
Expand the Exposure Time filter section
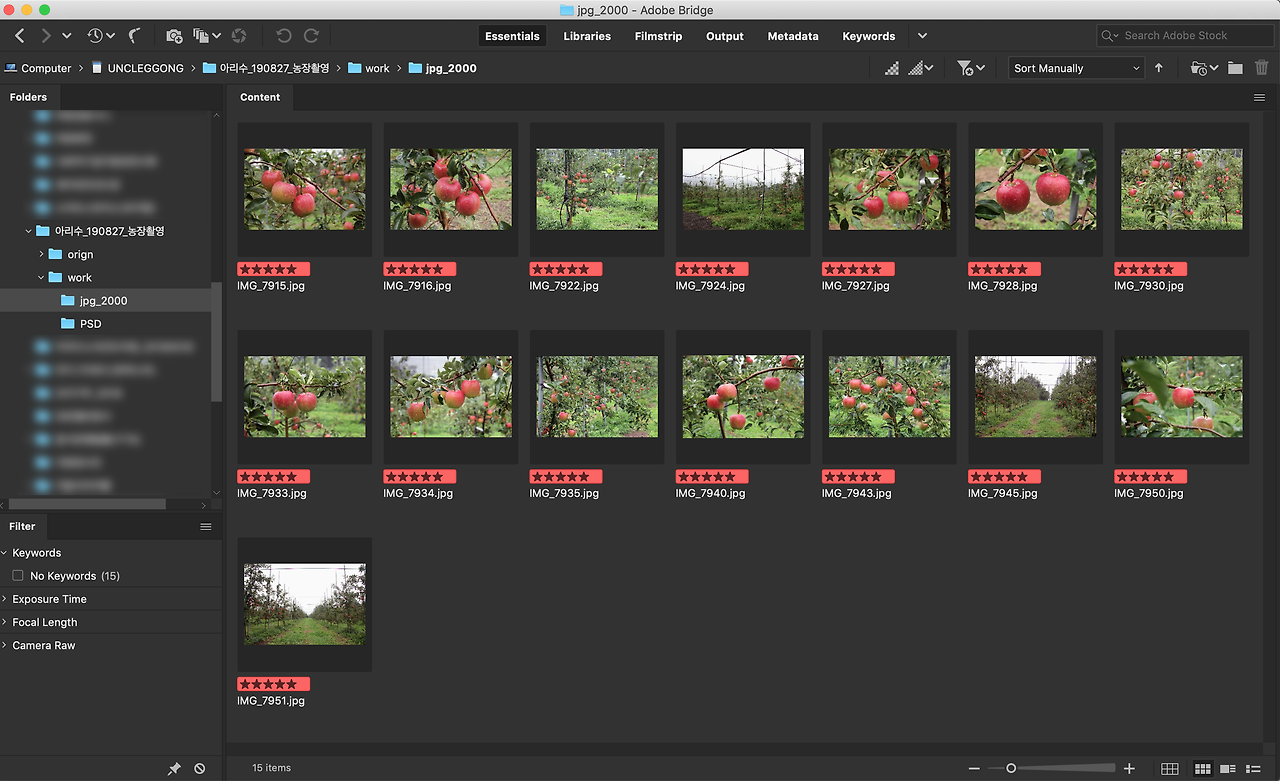pyautogui.click(x=5, y=599)
